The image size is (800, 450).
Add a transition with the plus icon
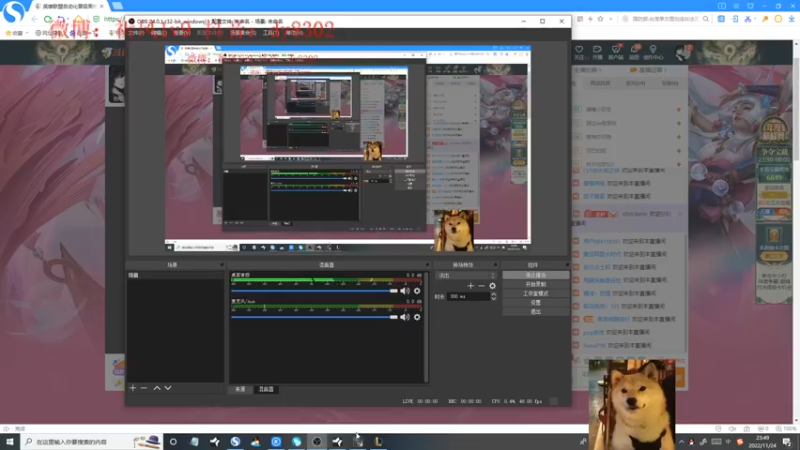pyautogui.click(x=470, y=286)
